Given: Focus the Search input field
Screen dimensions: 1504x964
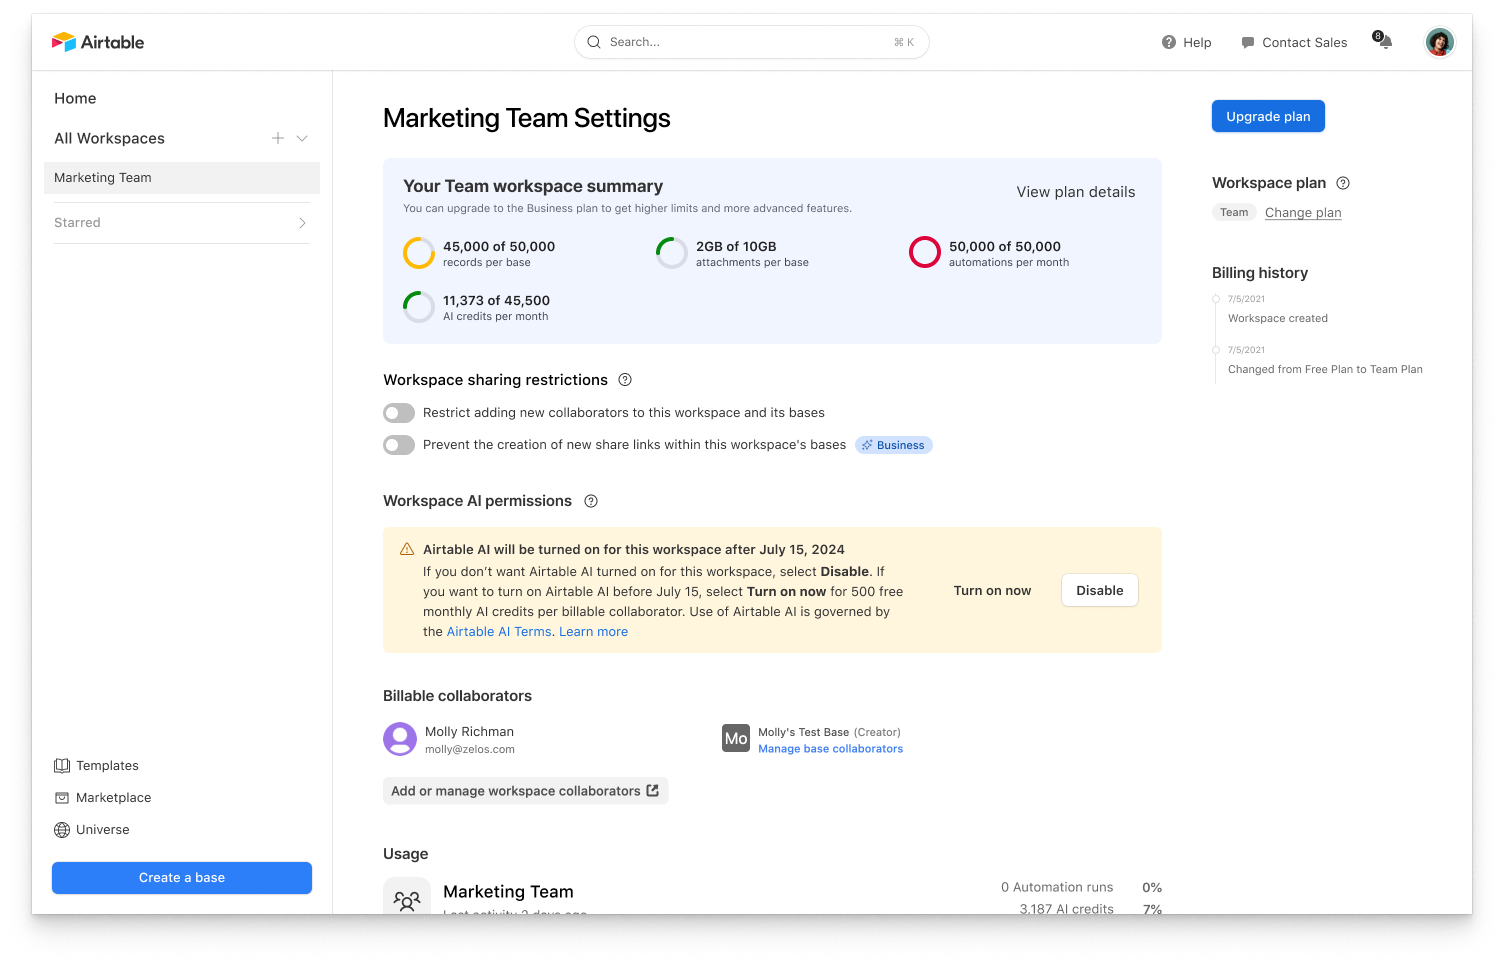Looking at the screenshot, I should (x=752, y=42).
